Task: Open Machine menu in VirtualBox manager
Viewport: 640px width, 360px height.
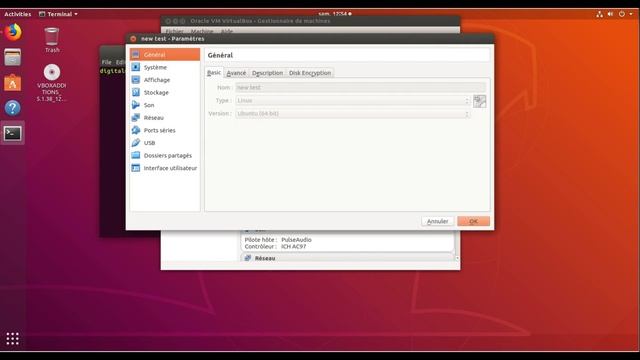Action: point(202,31)
